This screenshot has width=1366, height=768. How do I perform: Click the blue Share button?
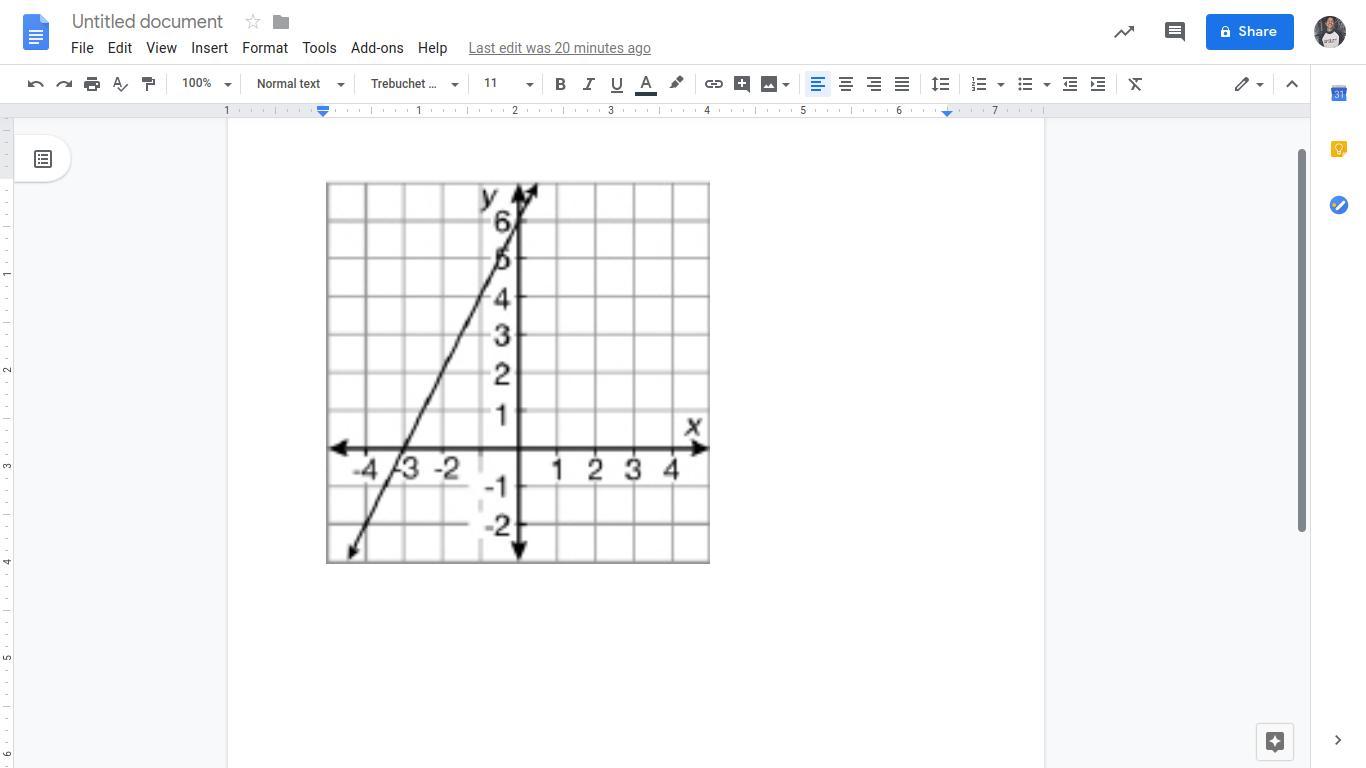[x=1249, y=32]
